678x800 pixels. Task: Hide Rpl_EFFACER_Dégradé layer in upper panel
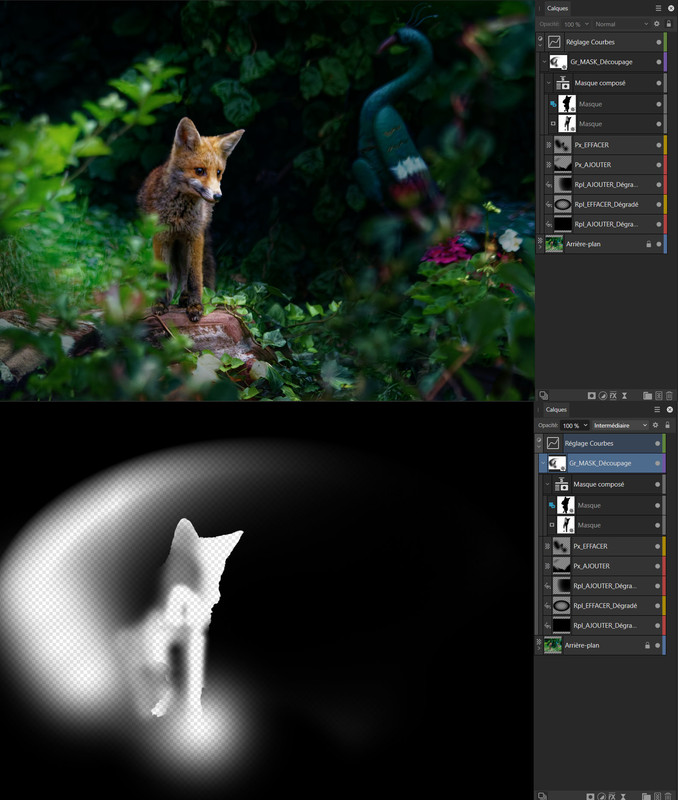(x=659, y=205)
